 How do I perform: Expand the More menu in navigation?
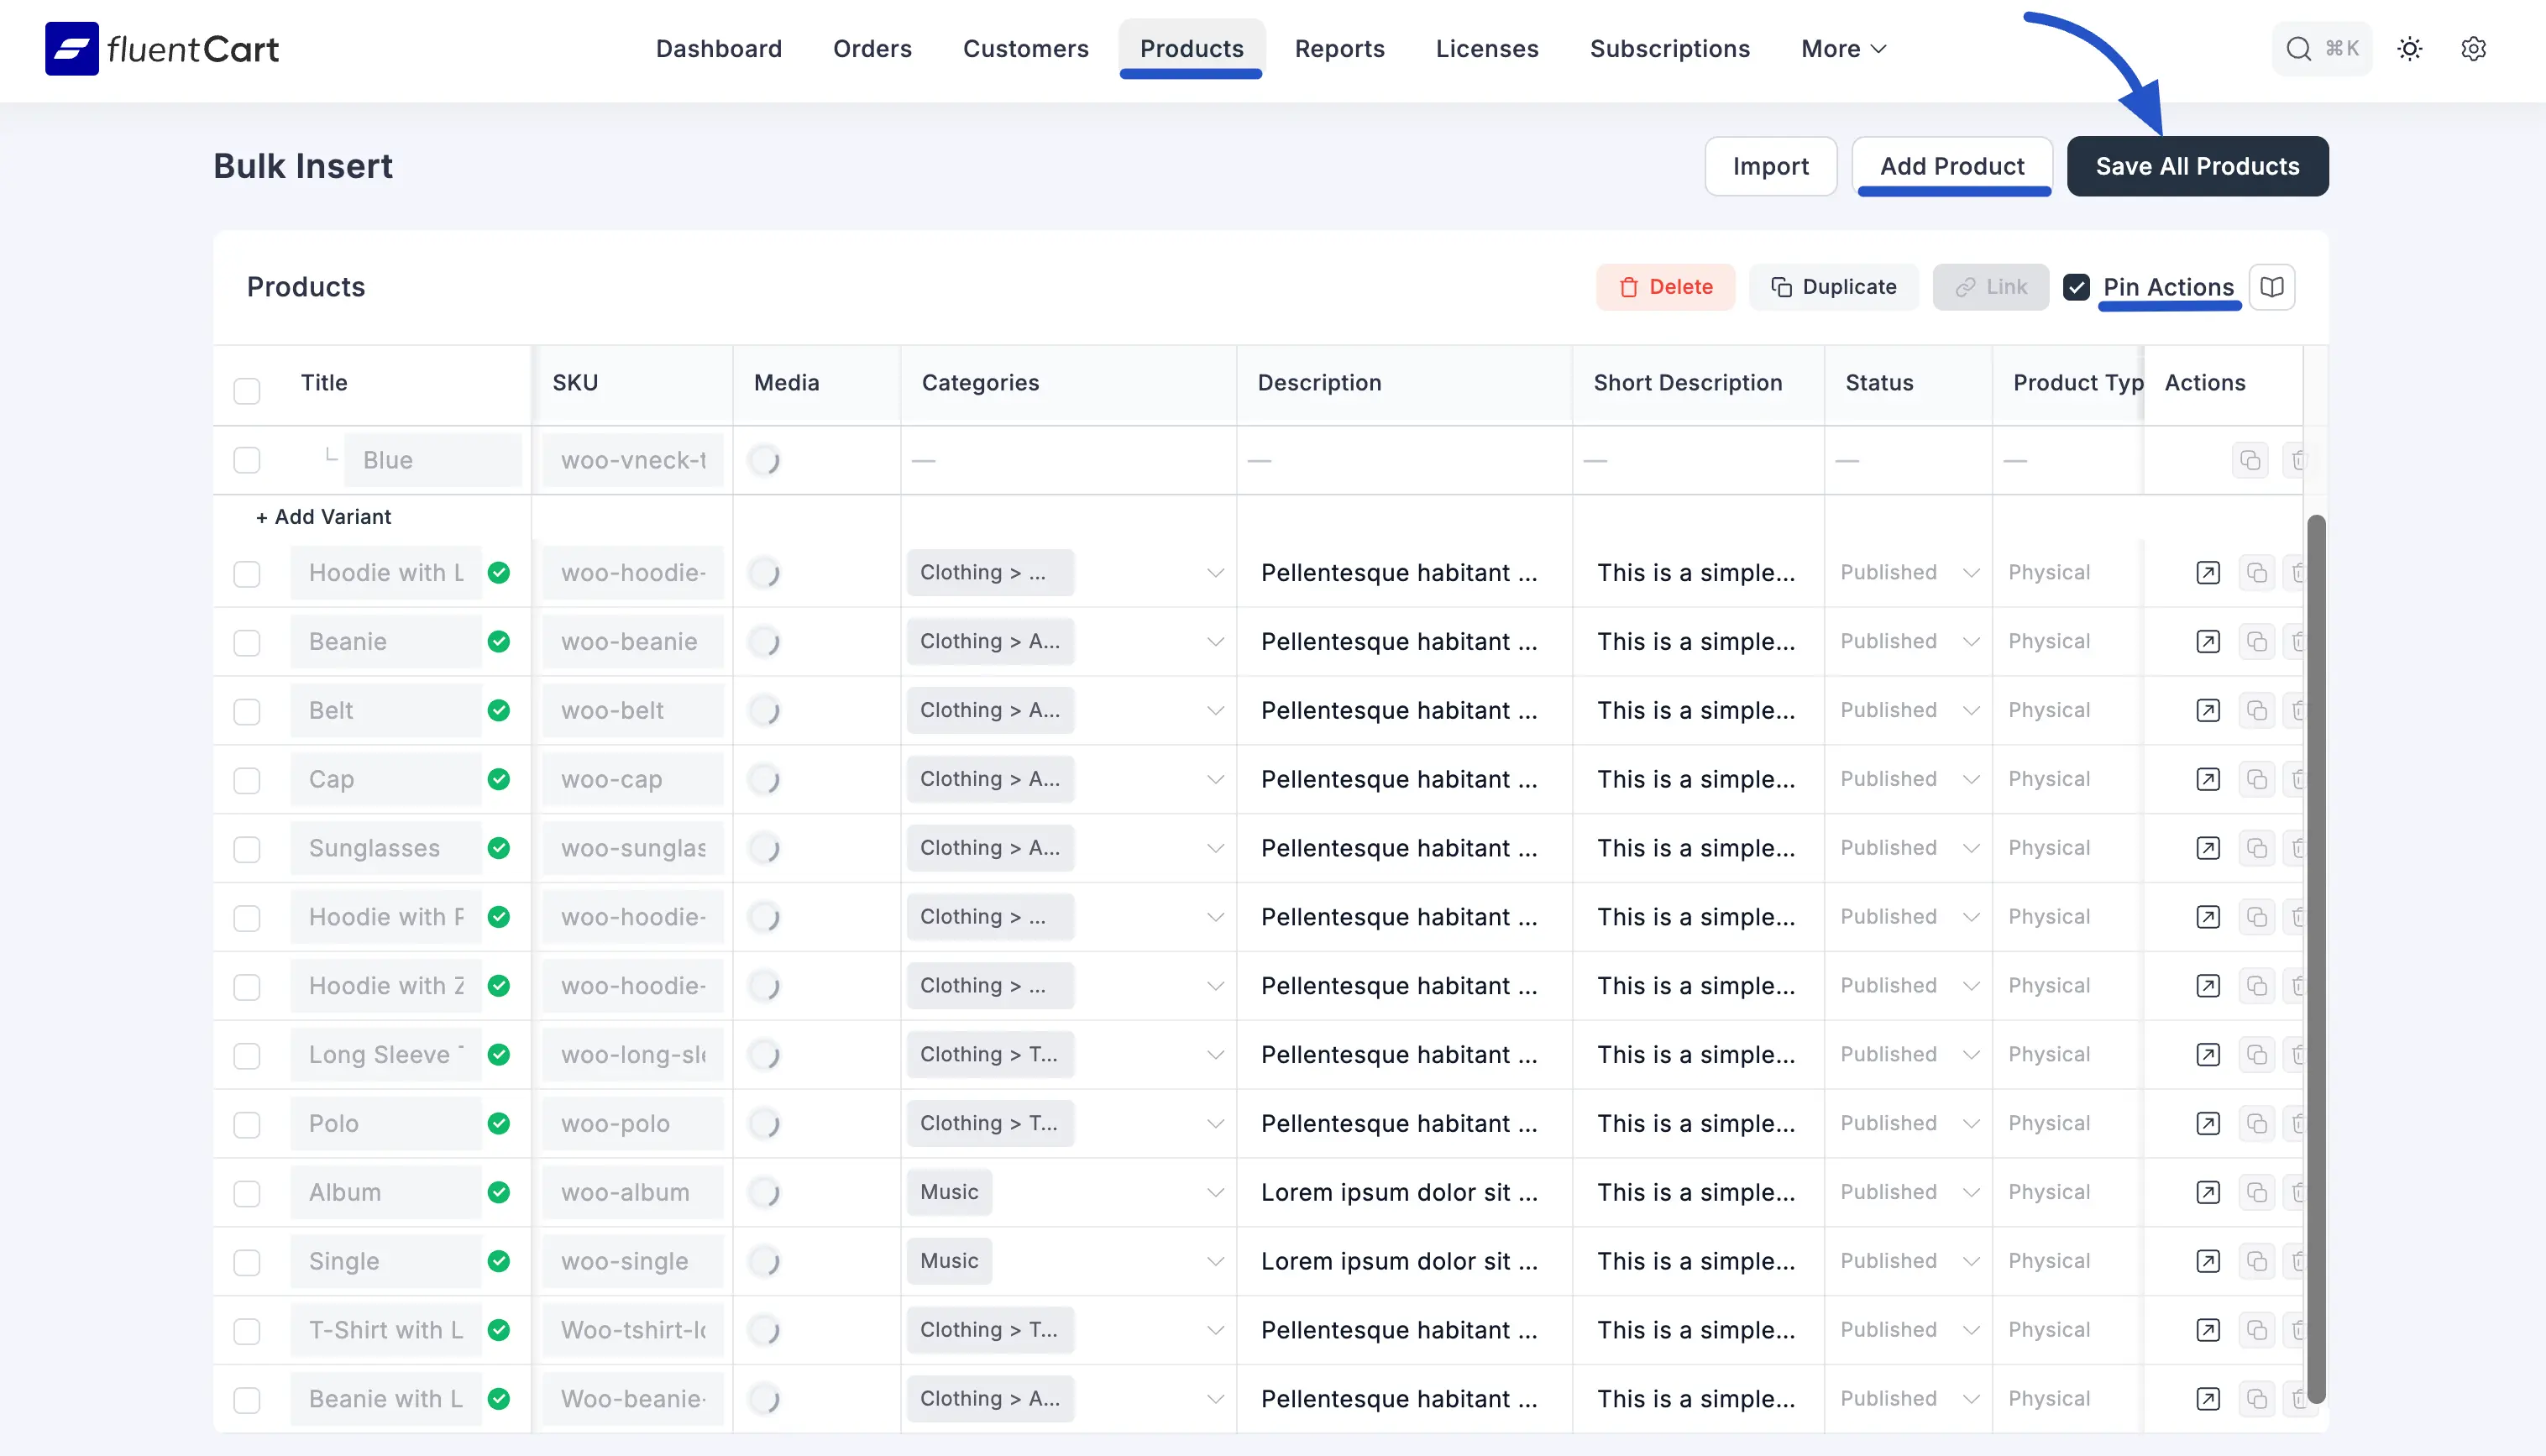coord(1843,48)
